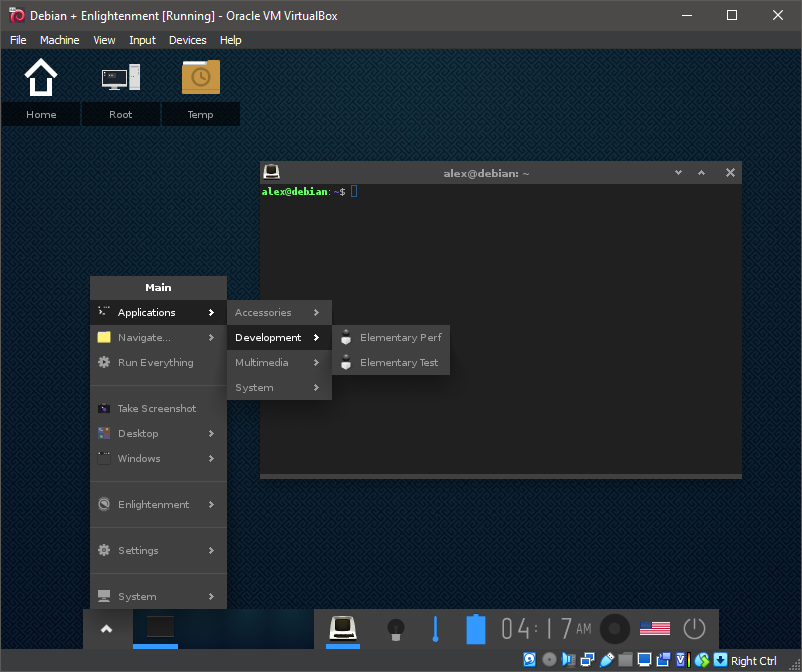Click the round mixer volume knob gadget
802x672 pixels.
coord(615,629)
